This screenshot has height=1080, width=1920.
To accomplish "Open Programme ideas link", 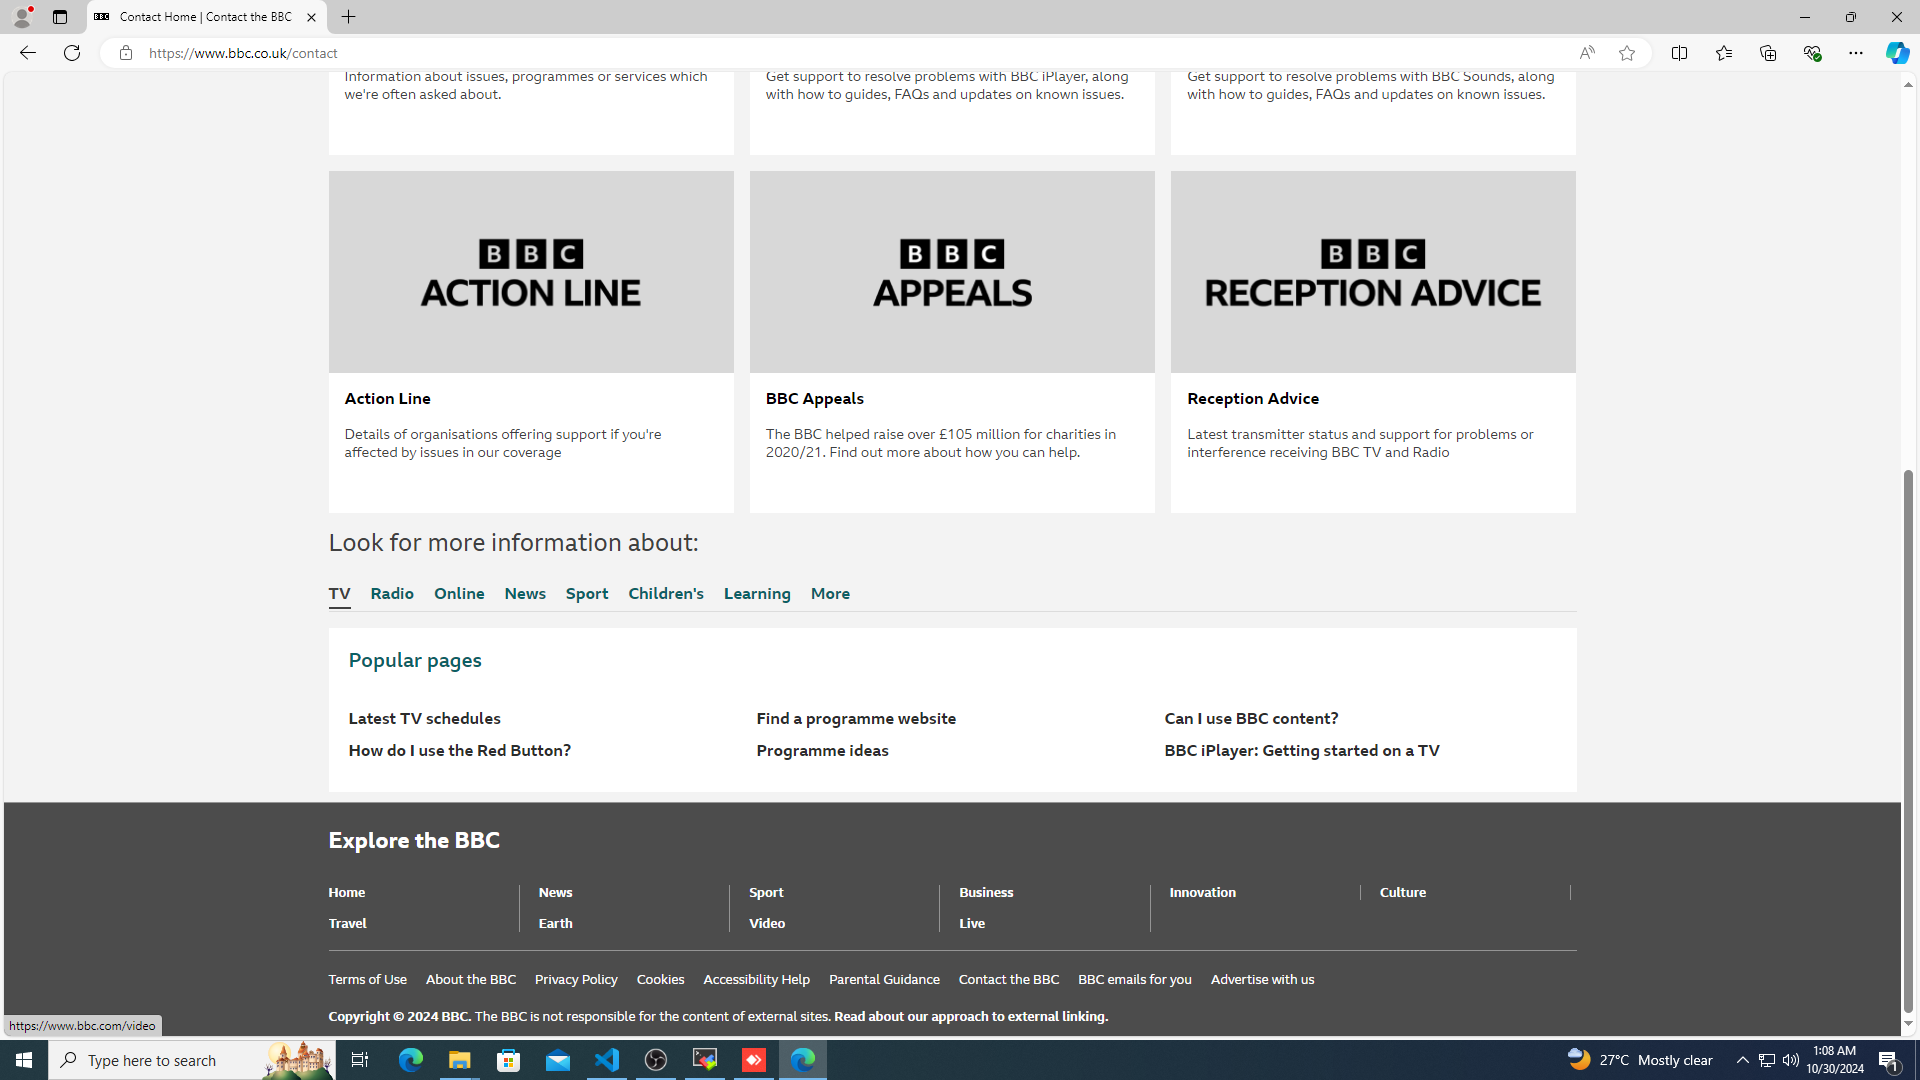I will [823, 751].
